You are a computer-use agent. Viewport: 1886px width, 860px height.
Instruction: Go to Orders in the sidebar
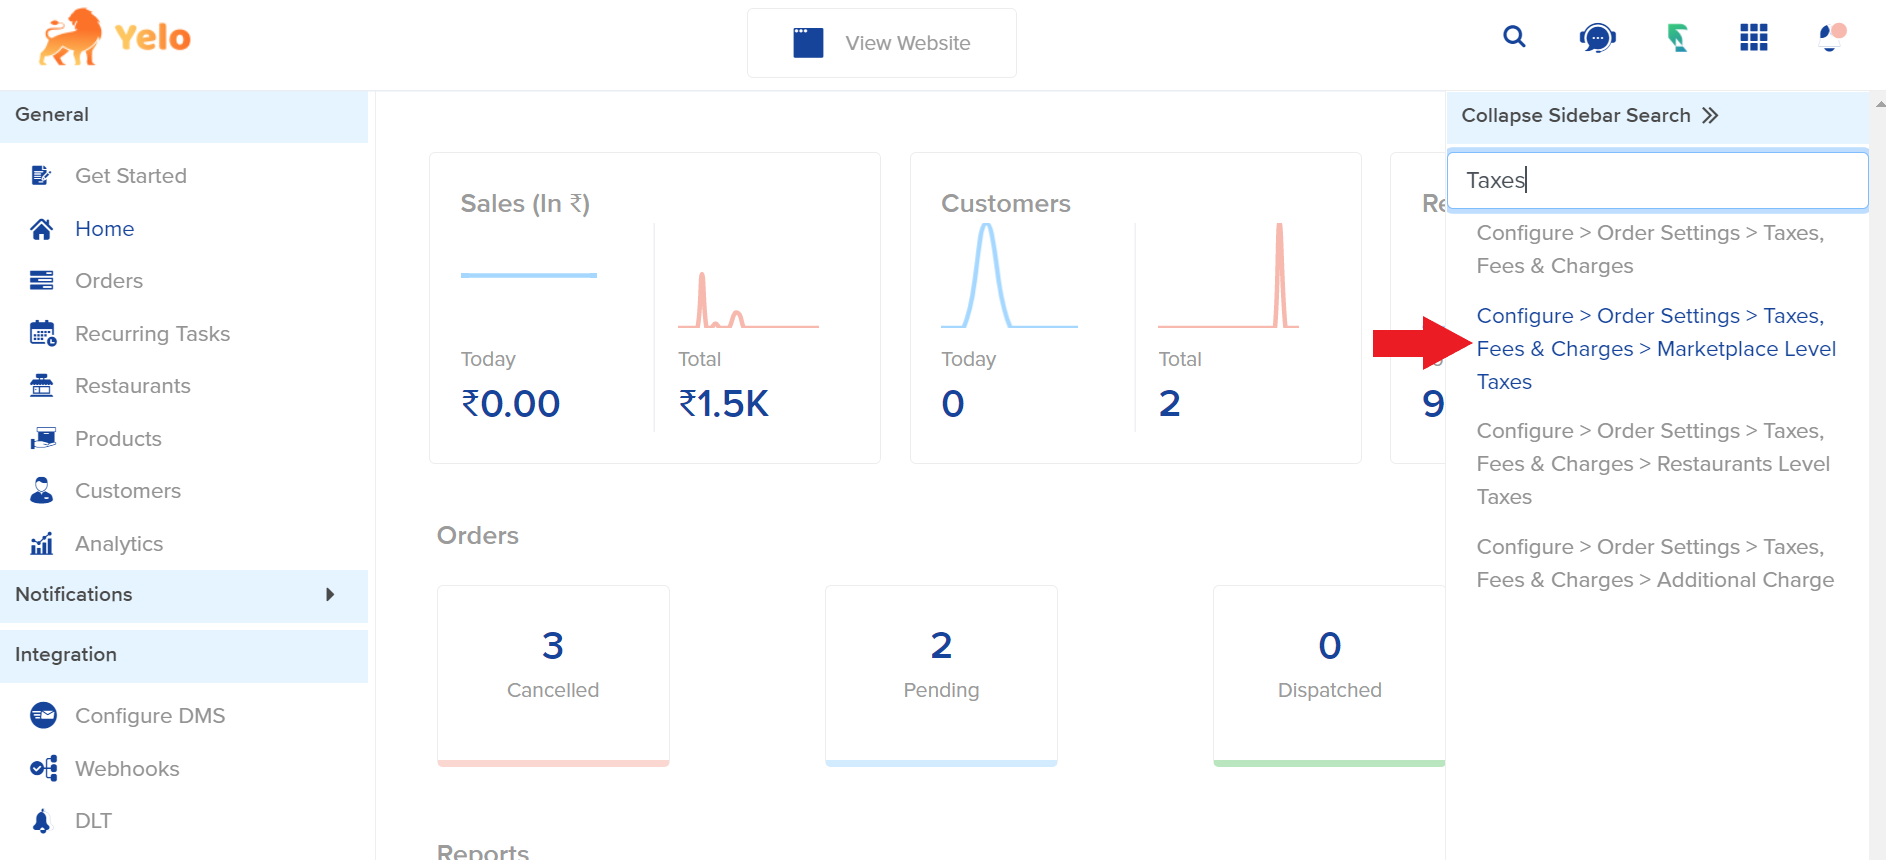108,281
